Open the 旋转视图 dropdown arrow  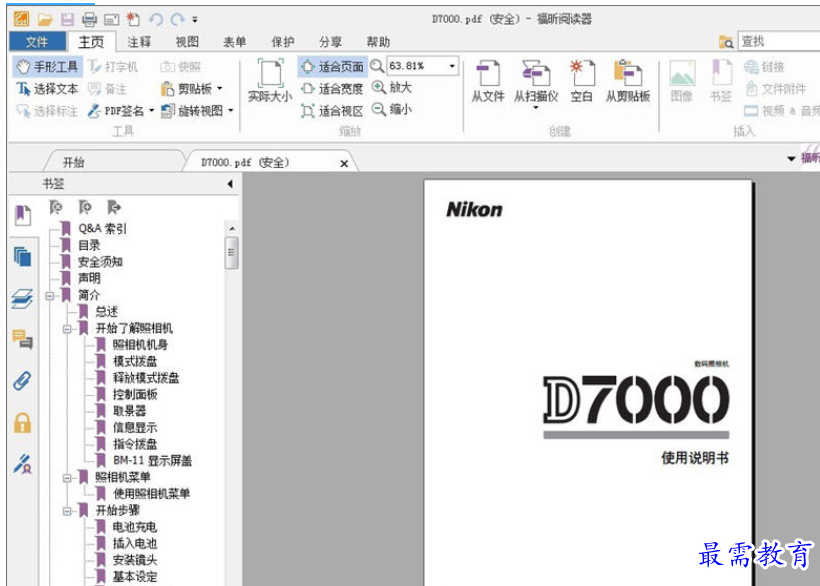click(x=230, y=110)
